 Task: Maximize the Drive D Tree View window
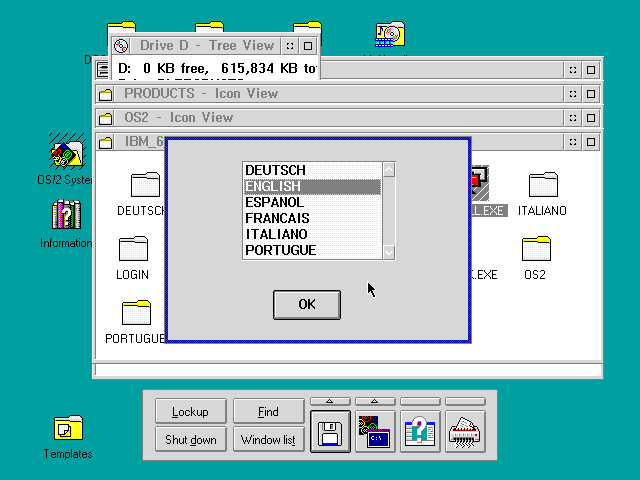[308, 46]
